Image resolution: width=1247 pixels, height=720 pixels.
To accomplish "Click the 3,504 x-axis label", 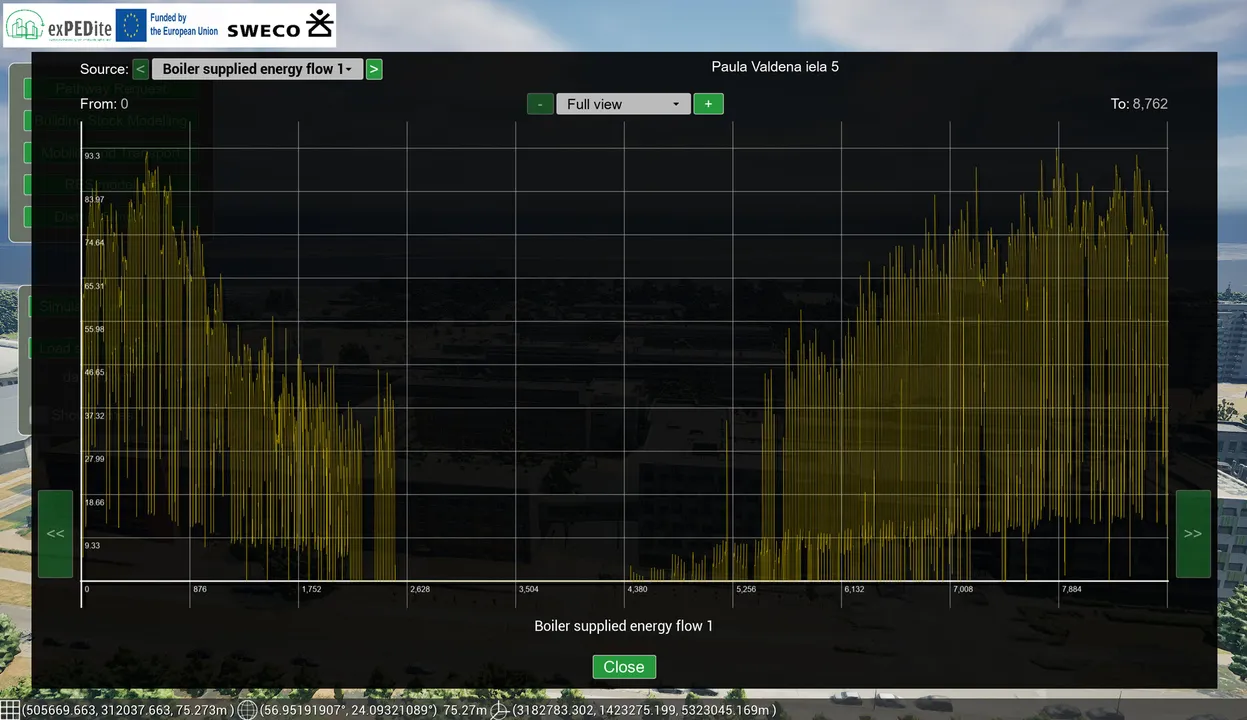I will 529,589.
